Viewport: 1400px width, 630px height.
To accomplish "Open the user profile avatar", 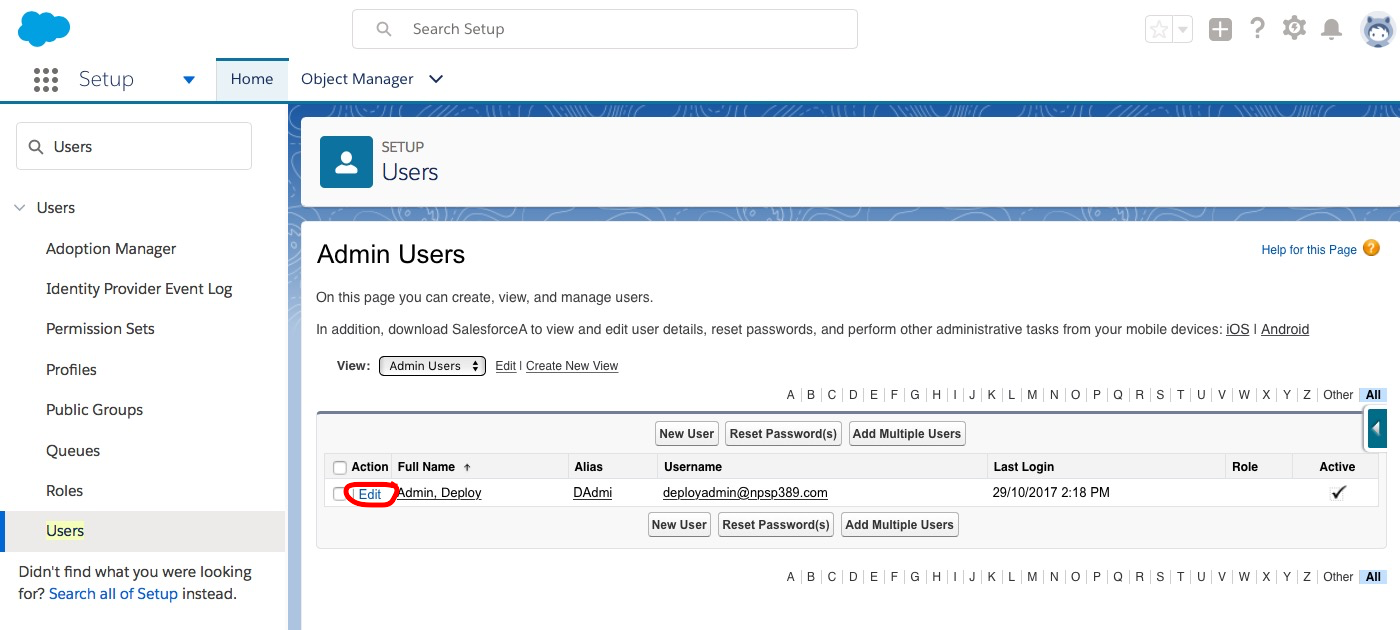I will coord(1379,29).
